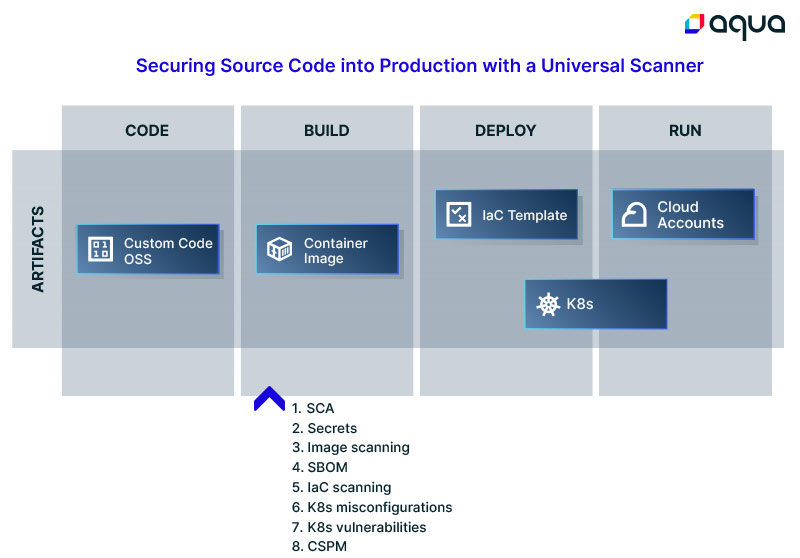Click the DEPLOY column header

coord(506,131)
